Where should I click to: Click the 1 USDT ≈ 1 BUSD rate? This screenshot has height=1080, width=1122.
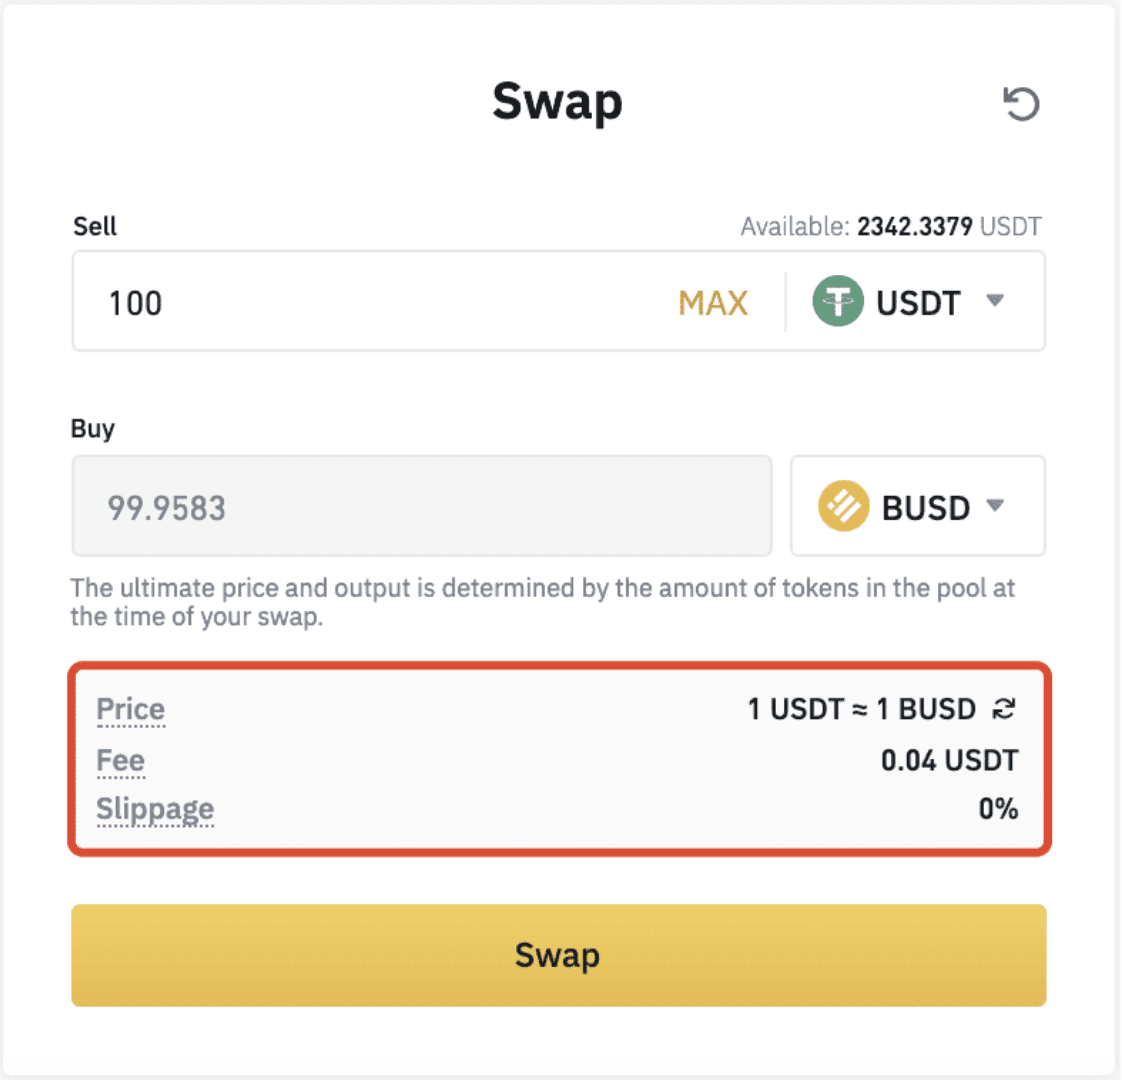(x=862, y=709)
